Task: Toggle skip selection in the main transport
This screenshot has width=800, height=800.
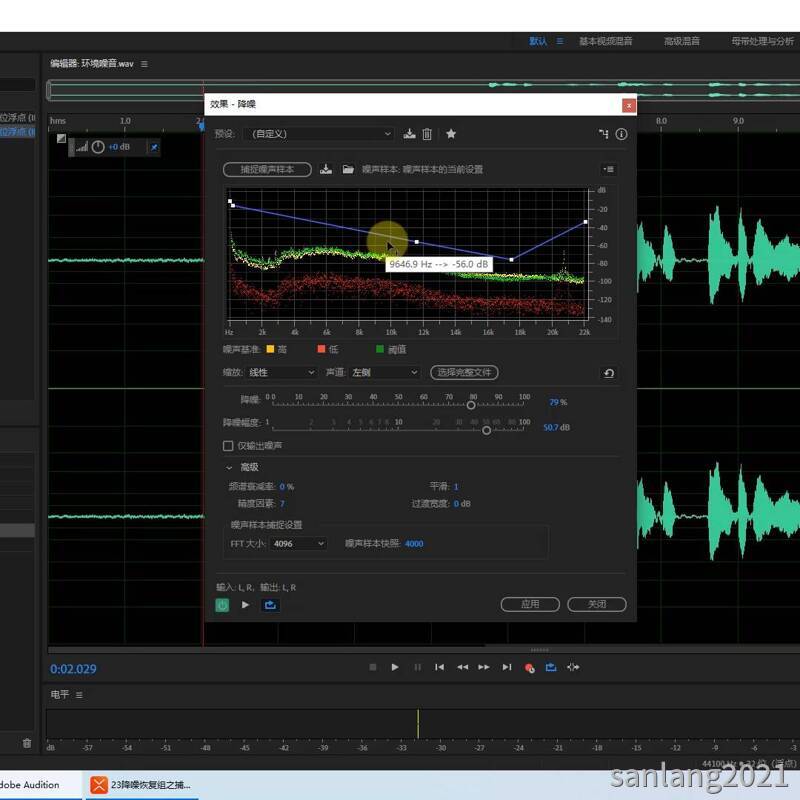Action: (x=573, y=667)
